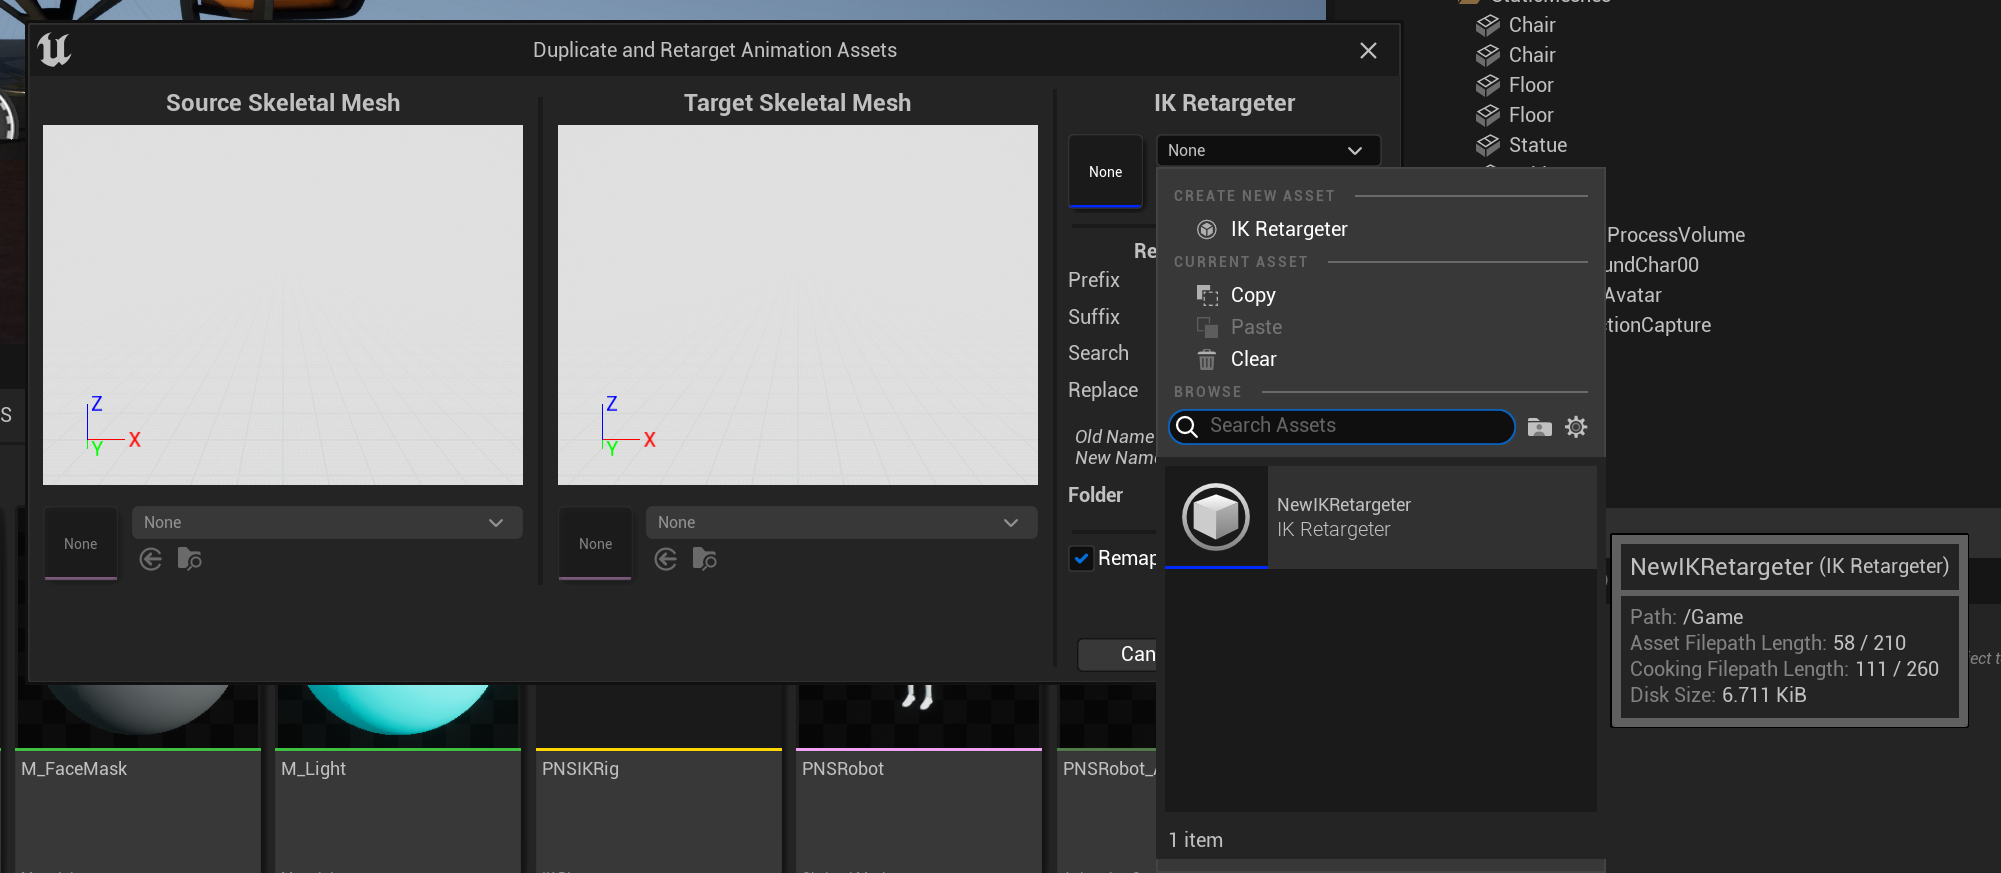Click the Suffix label
The image size is (2001, 873).
(x=1094, y=317)
